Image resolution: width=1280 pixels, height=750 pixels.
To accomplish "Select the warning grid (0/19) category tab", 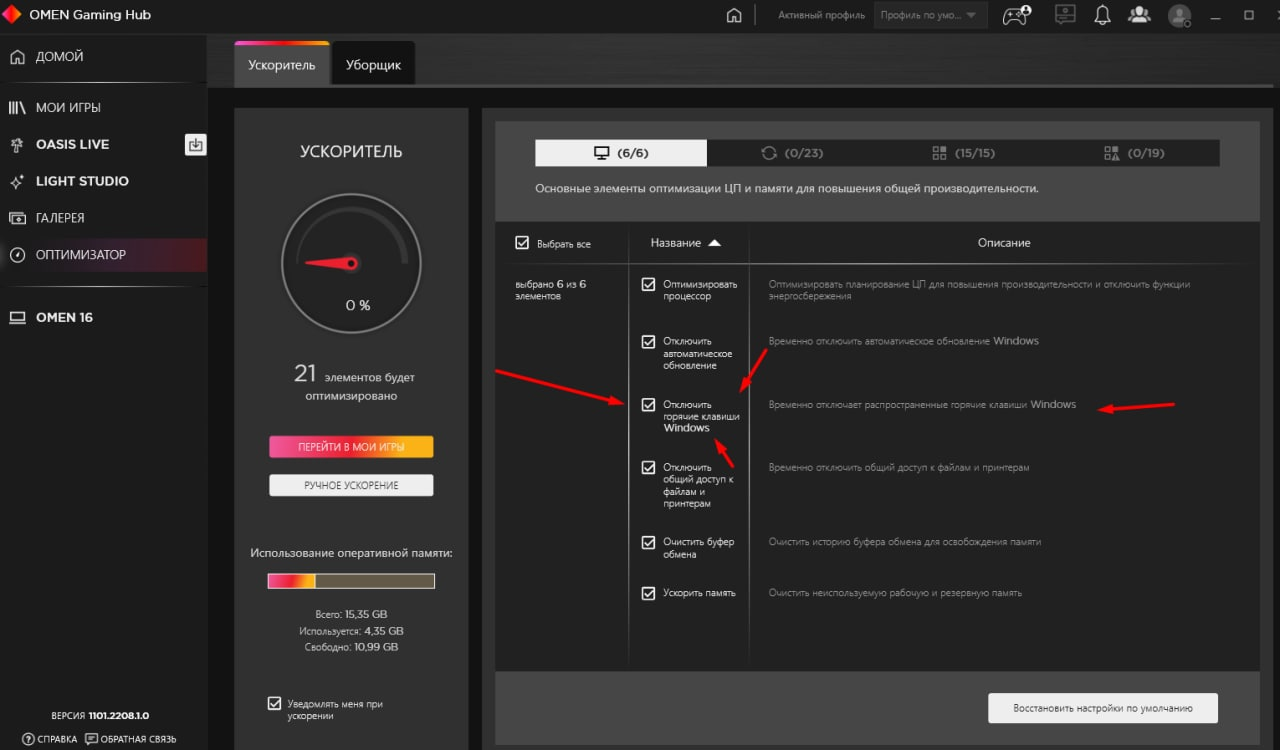I will pyautogui.click(x=1134, y=153).
